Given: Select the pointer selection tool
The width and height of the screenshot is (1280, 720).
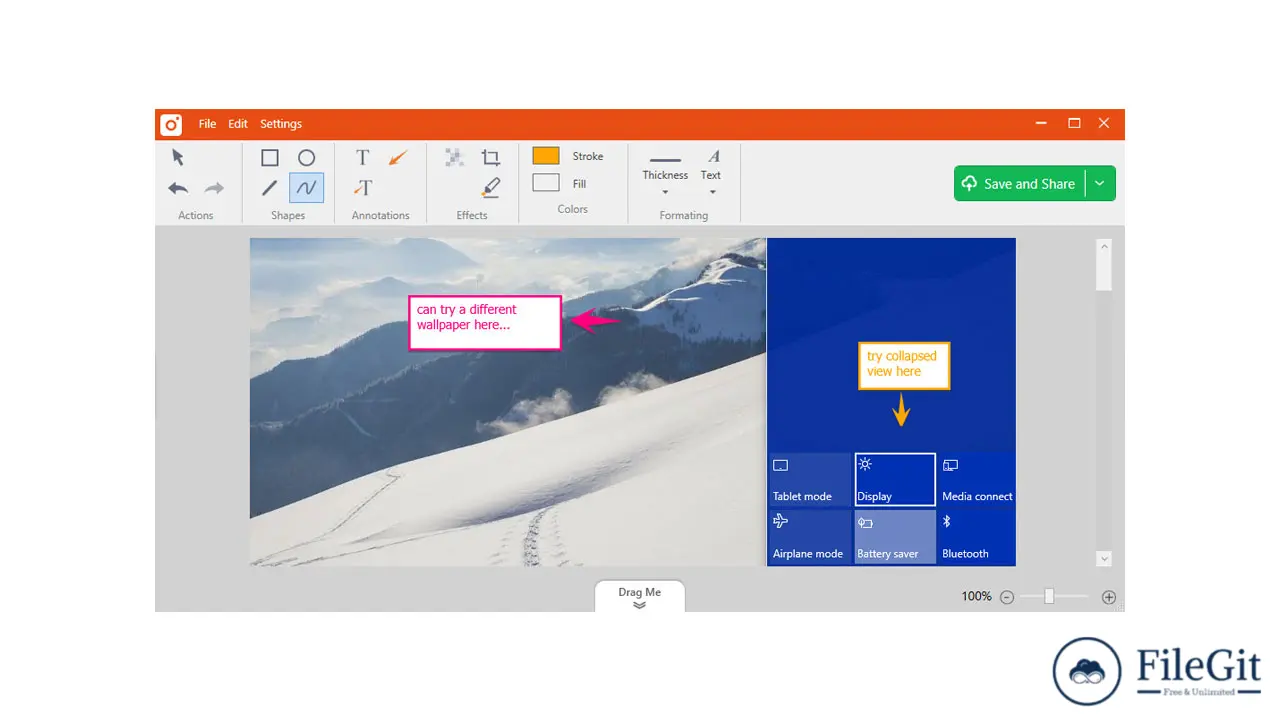Looking at the screenshot, I should click(x=178, y=157).
